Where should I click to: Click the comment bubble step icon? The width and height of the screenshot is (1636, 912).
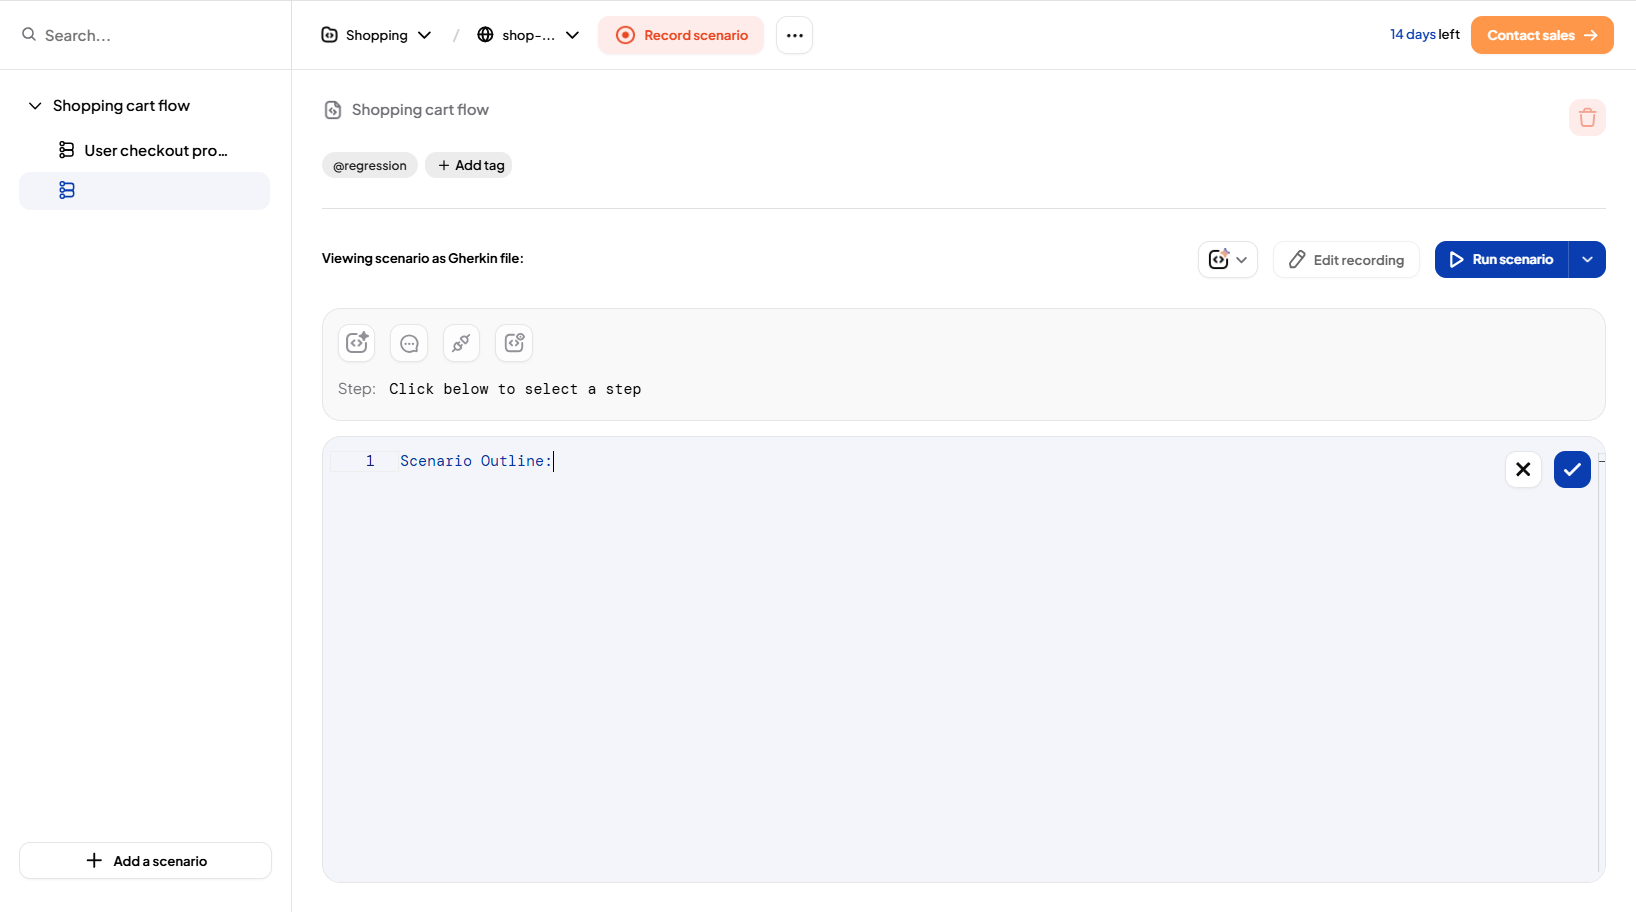coord(409,343)
